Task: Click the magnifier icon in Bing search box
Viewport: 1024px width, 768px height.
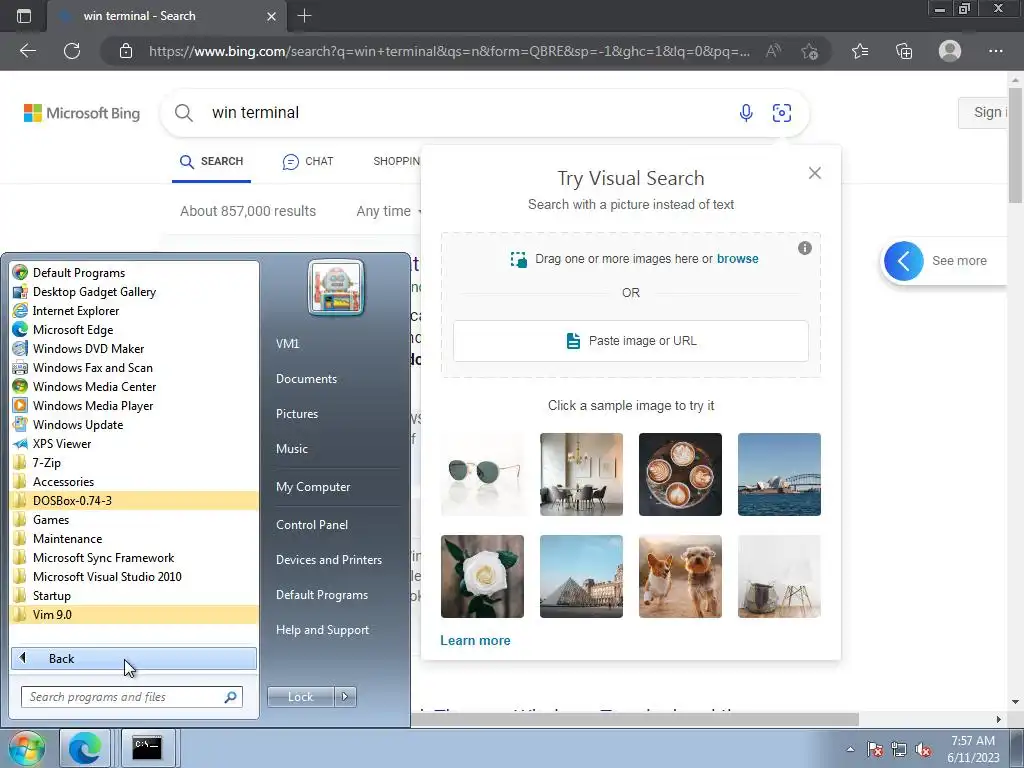Action: coord(184,112)
